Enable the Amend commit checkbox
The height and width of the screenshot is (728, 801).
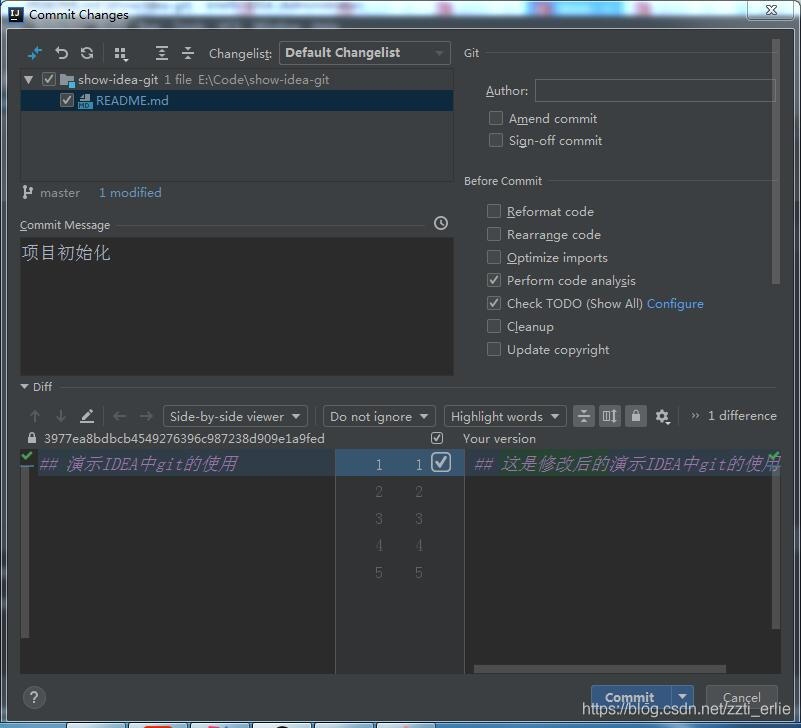click(495, 118)
